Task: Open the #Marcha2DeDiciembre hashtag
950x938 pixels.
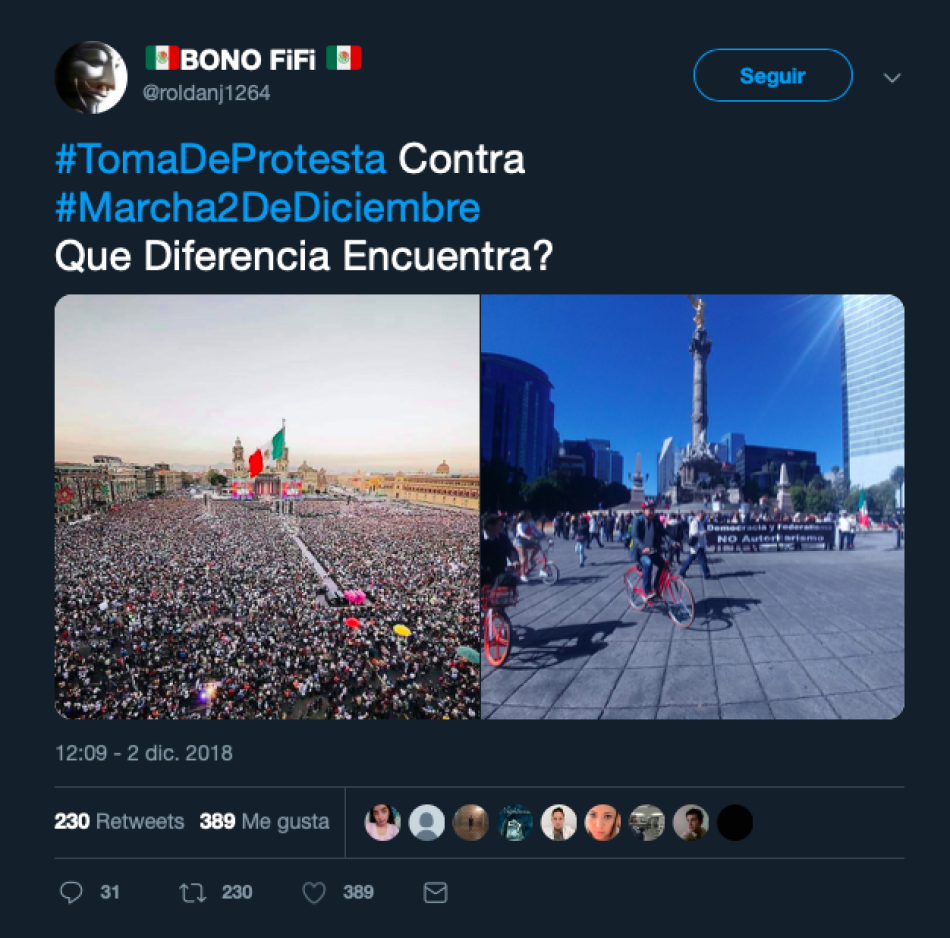Action: (x=267, y=208)
